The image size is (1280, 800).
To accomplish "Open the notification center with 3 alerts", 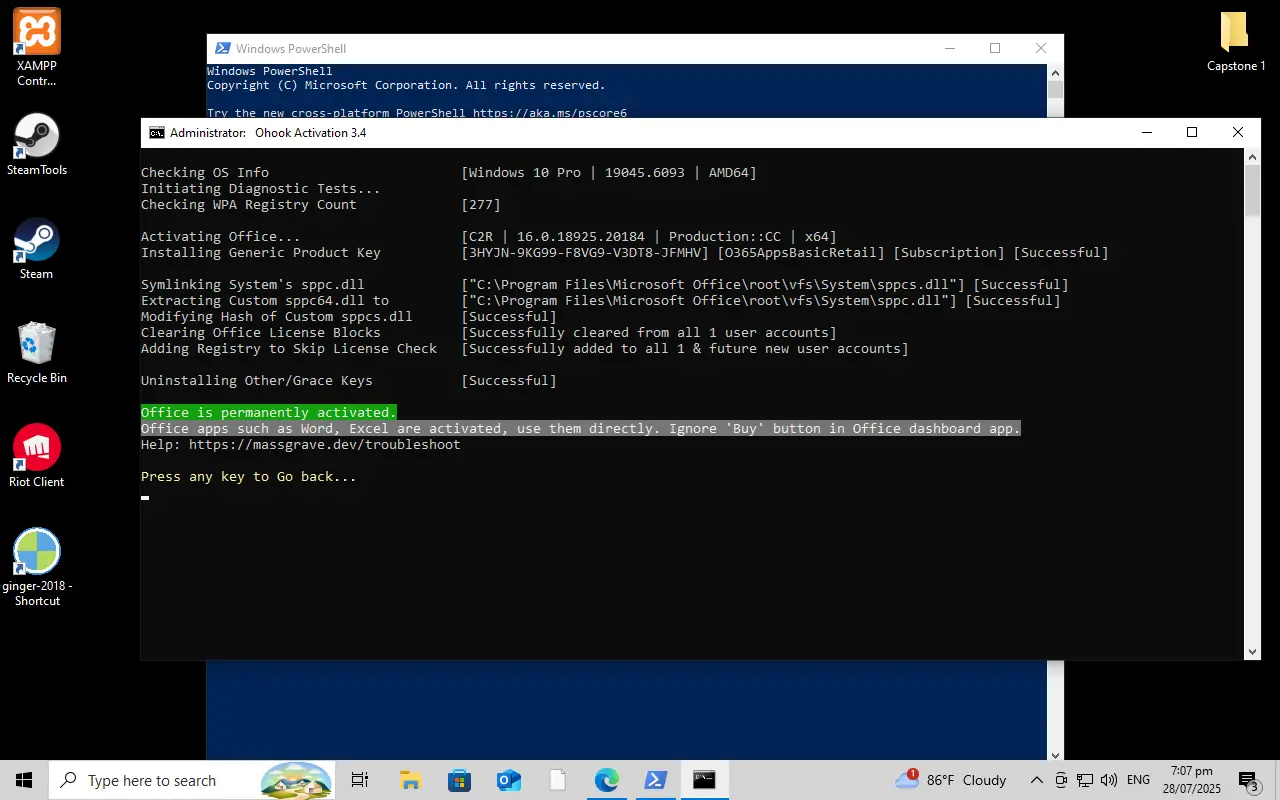I will coord(1248,780).
